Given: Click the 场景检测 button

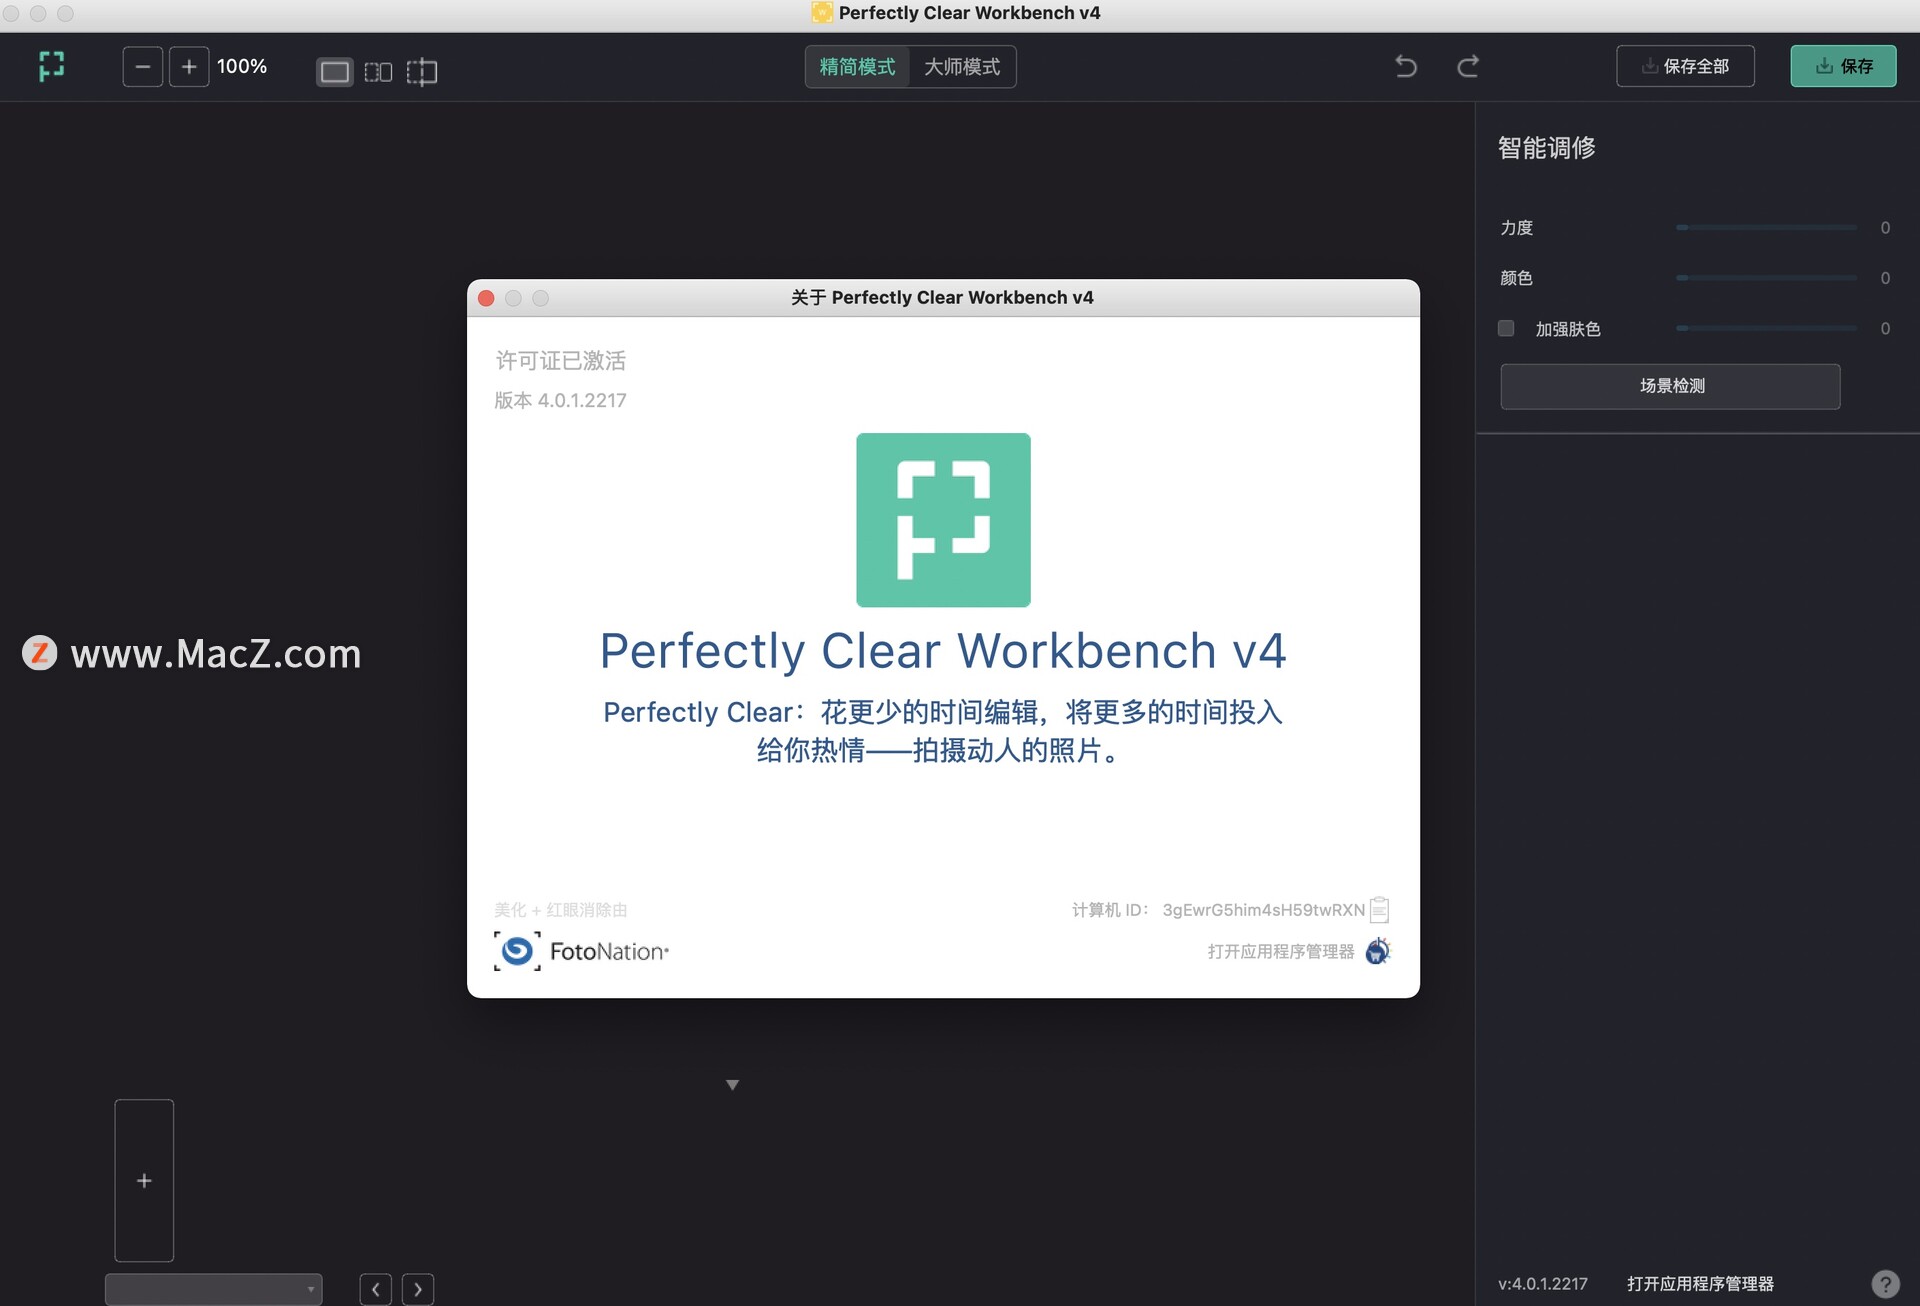Looking at the screenshot, I should click(1670, 386).
